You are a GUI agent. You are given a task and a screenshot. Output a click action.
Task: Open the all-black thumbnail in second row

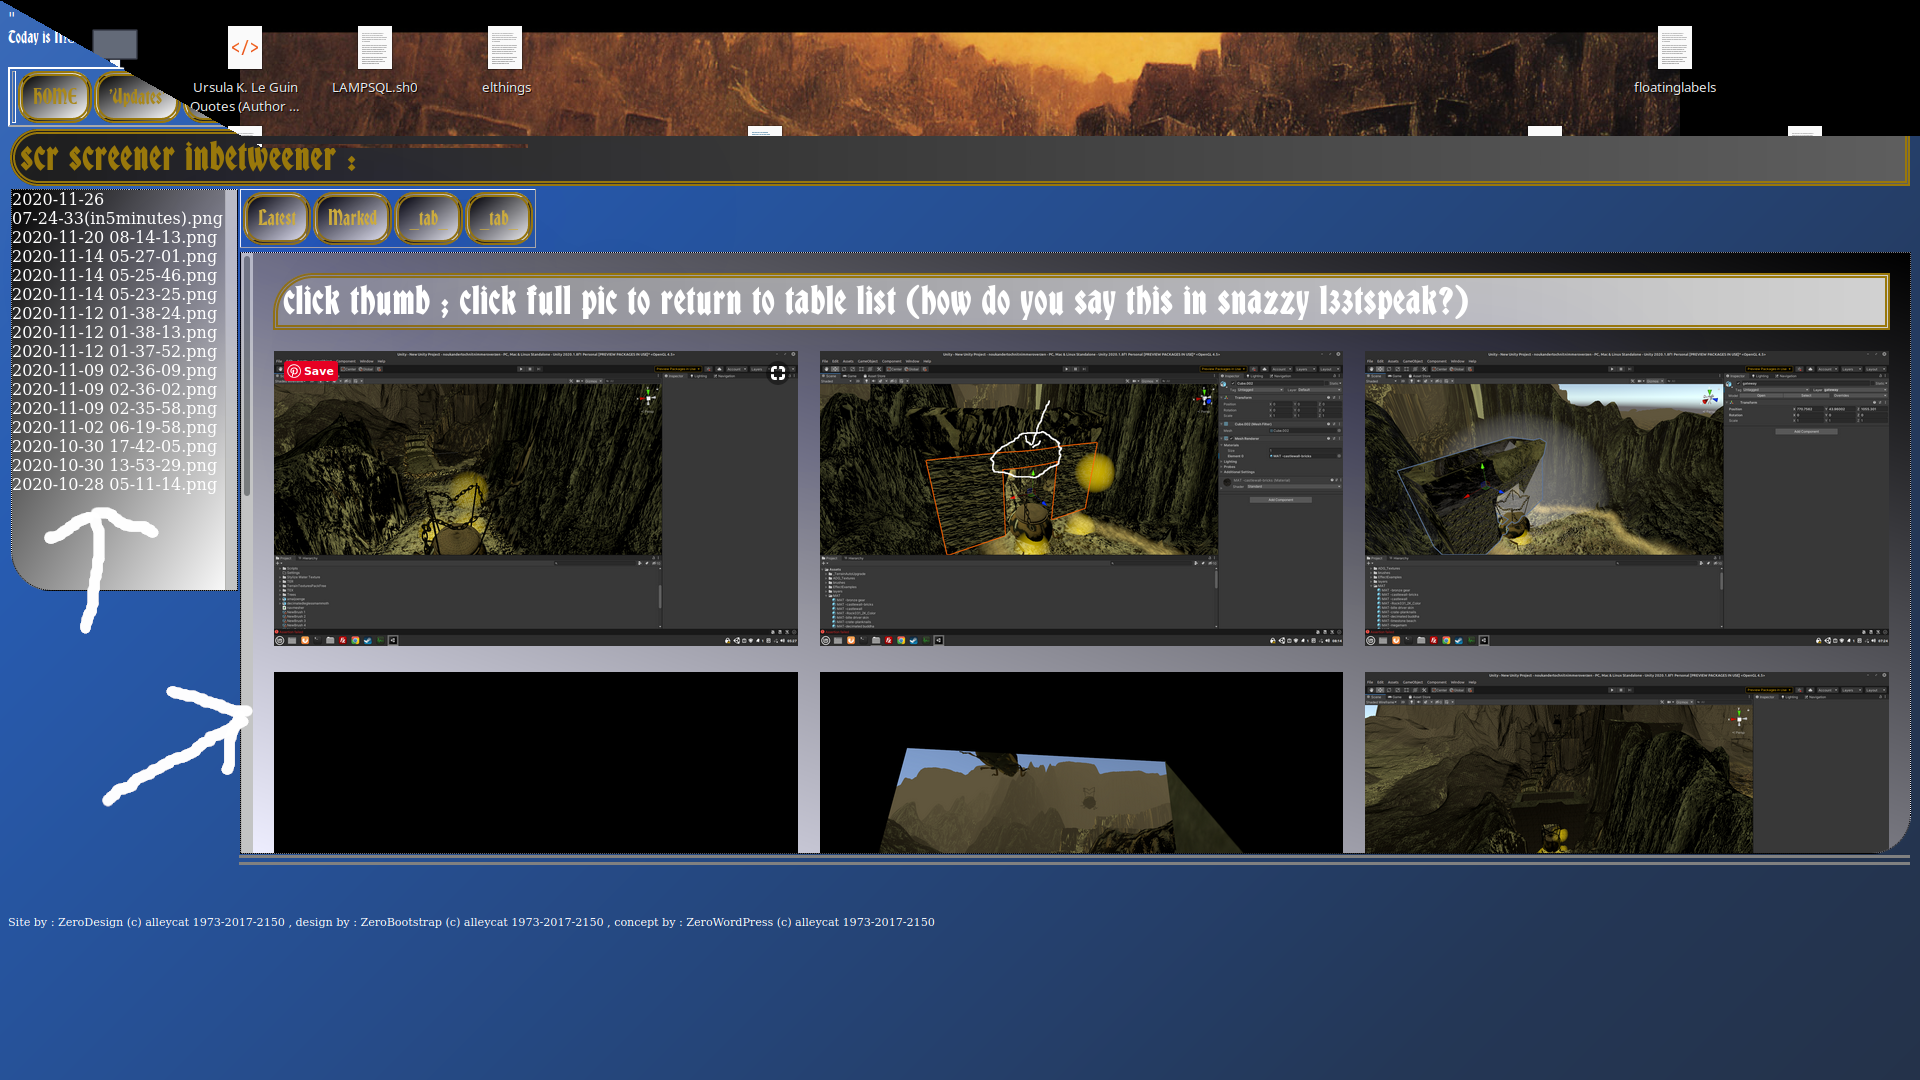[535, 762]
